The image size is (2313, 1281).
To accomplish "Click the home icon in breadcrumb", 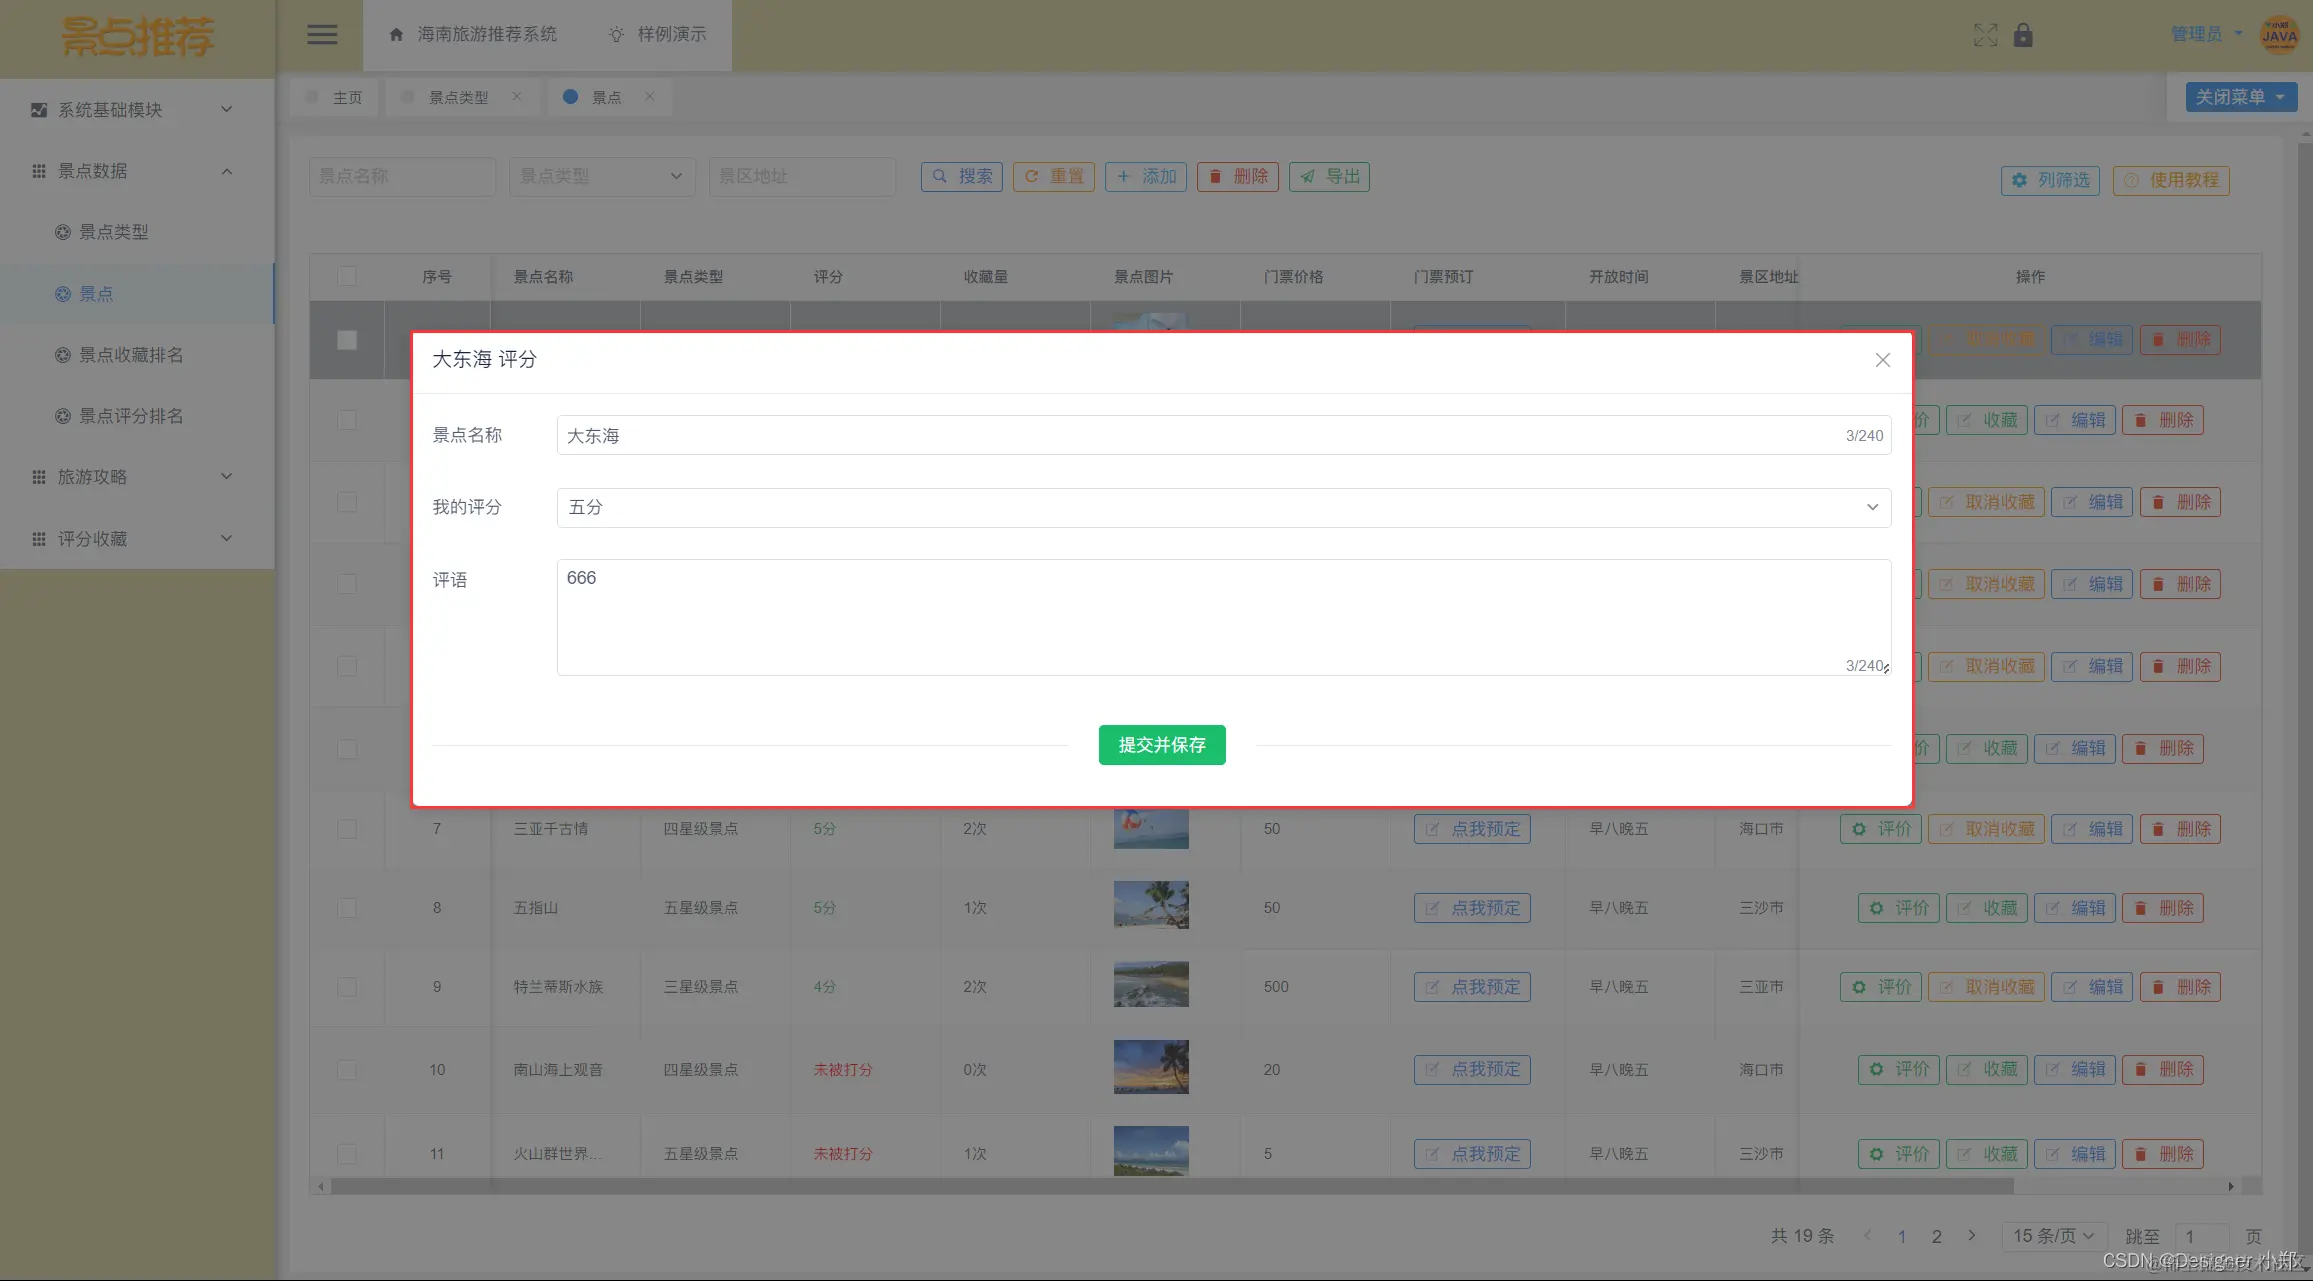I will tap(396, 35).
